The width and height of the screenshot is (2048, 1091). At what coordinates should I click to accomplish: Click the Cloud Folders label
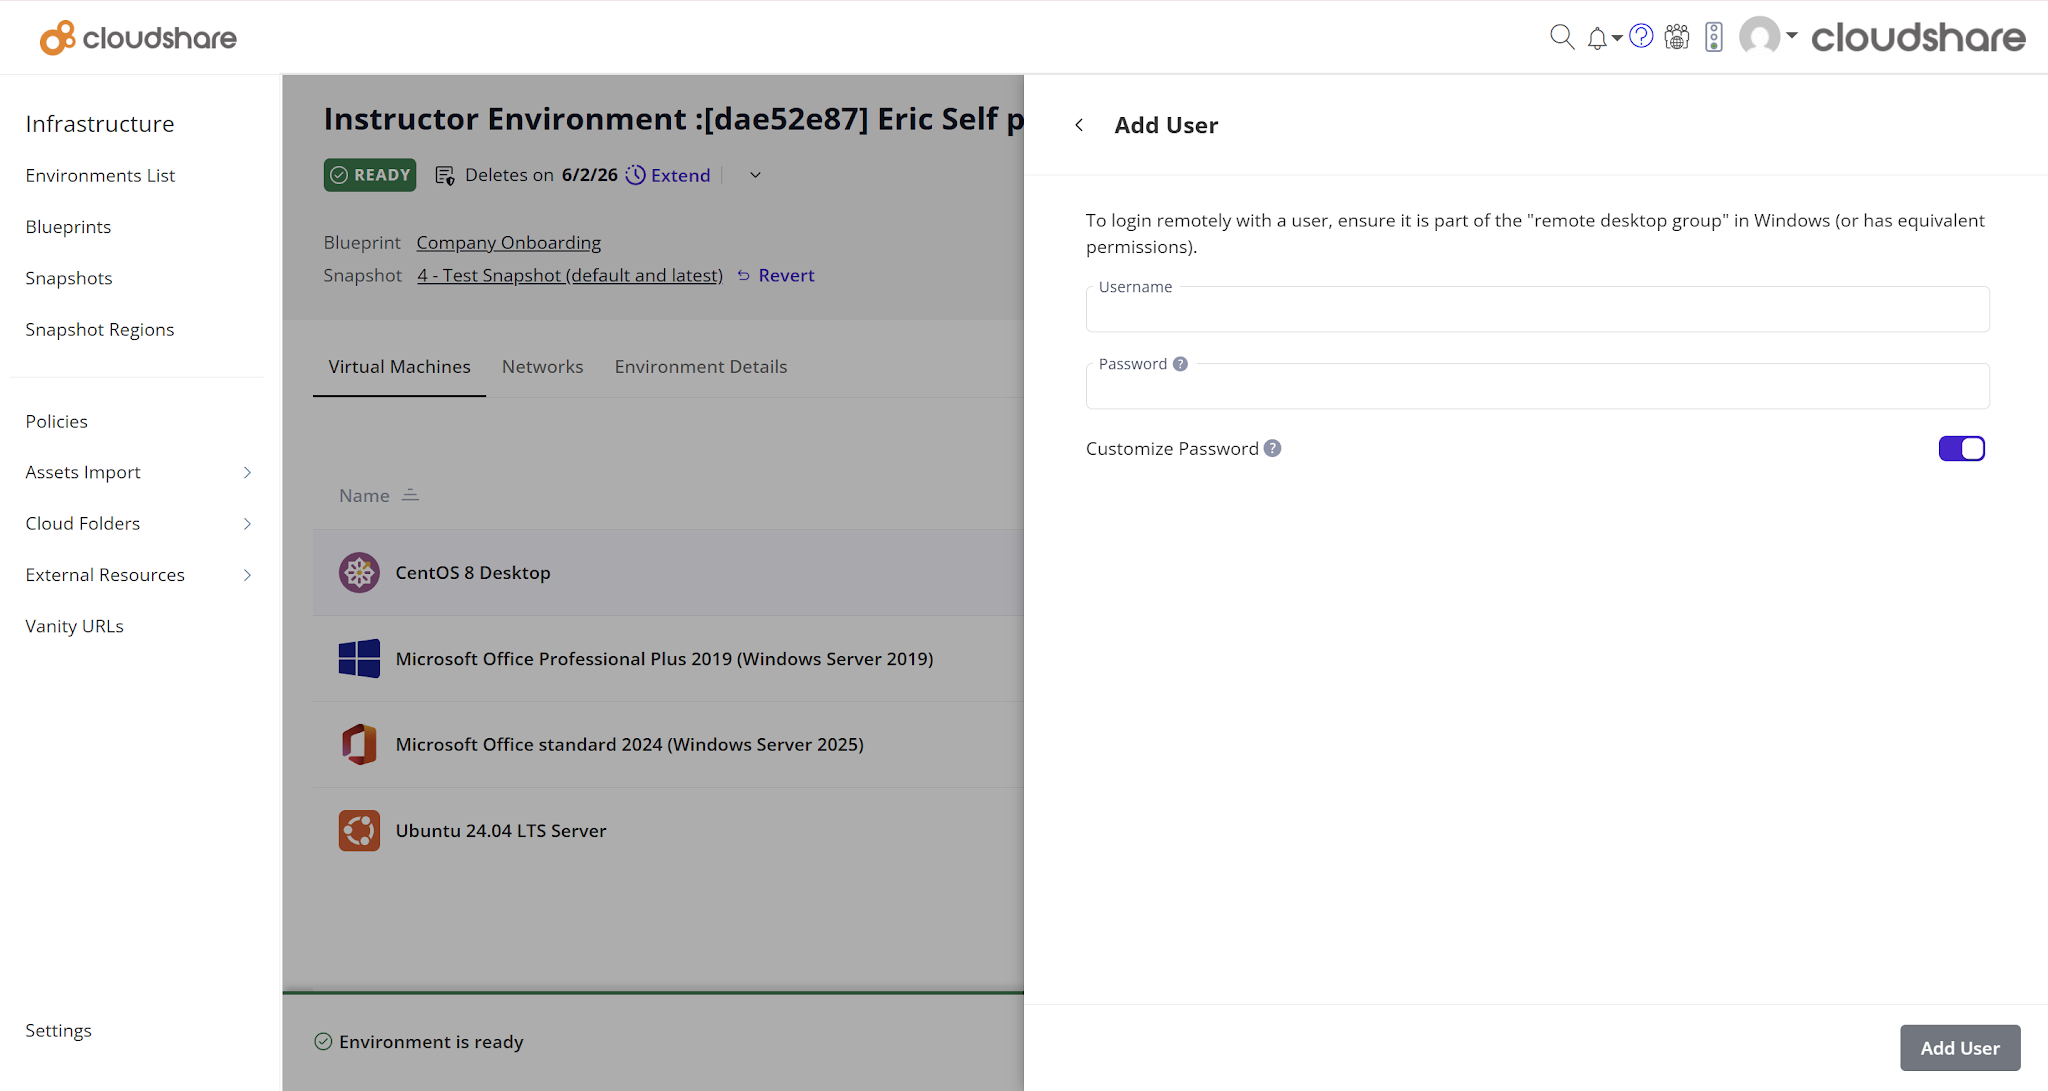pyautogui.click(x=83, y=523)
